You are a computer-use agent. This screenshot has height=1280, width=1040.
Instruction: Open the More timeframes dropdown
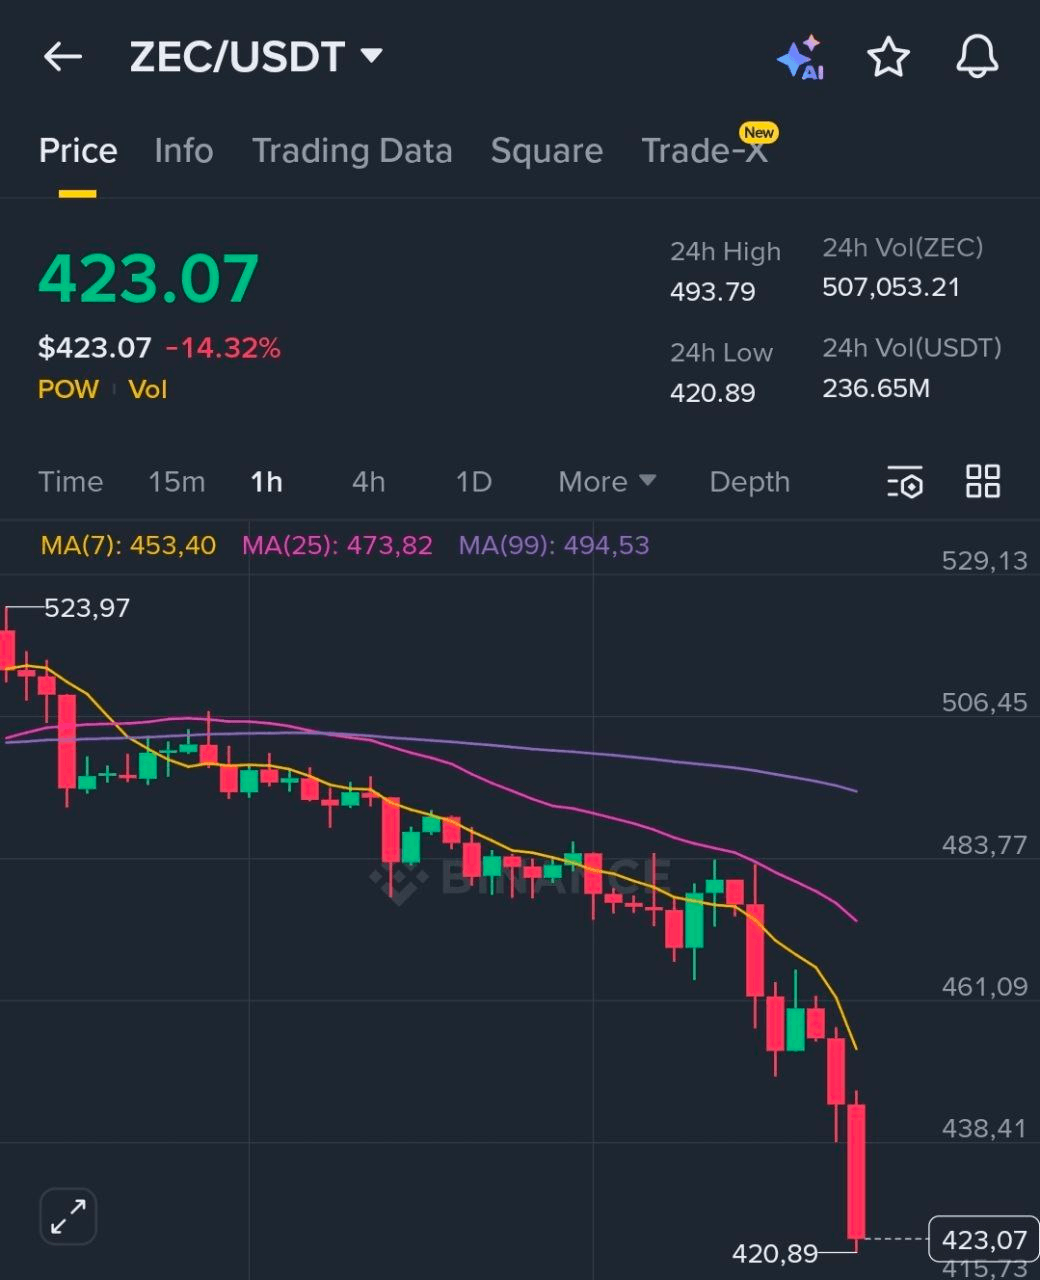607,482
